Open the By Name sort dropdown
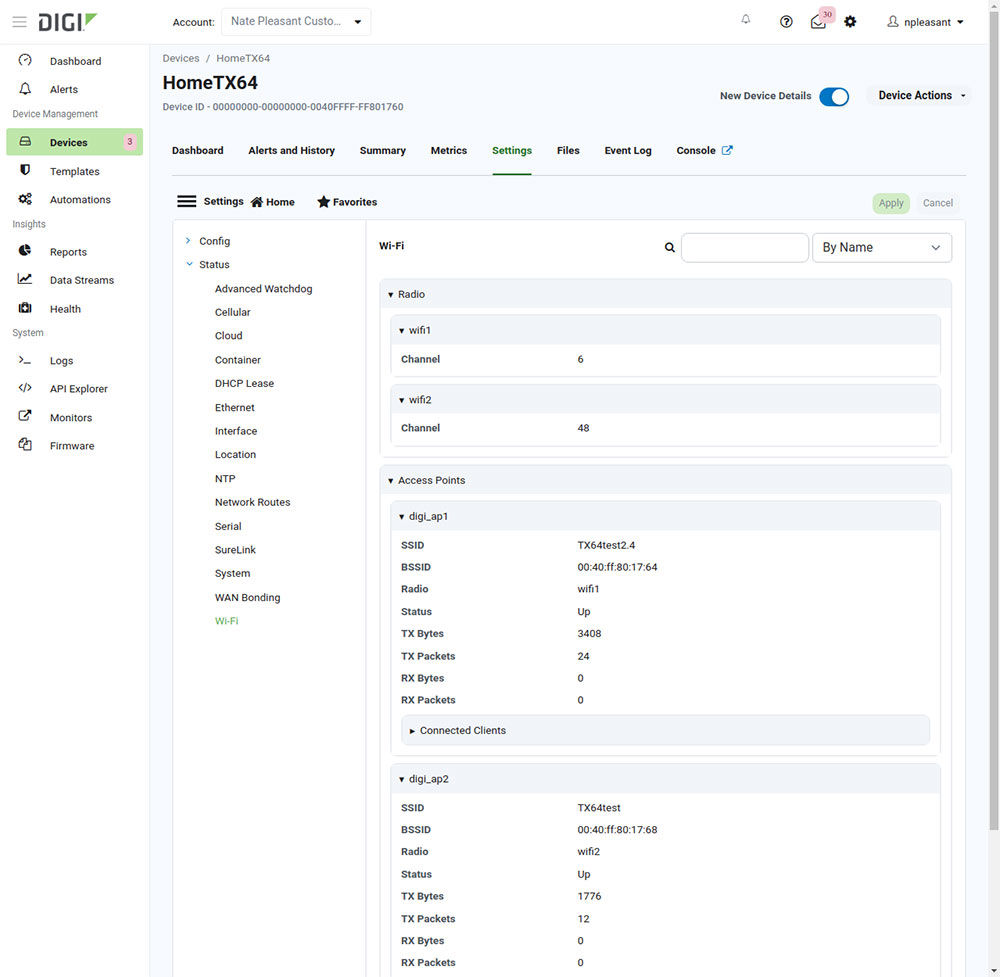The image size is (1000, 977). (x=881, y=247)
